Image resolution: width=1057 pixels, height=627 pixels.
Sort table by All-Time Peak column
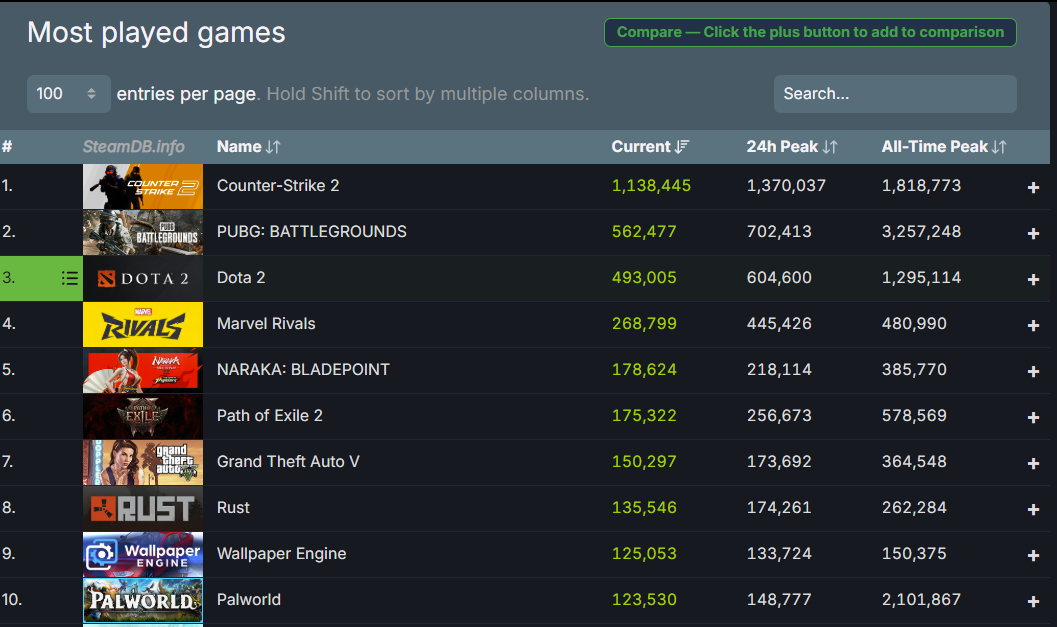pyautogui.click(x=944, y=146)
